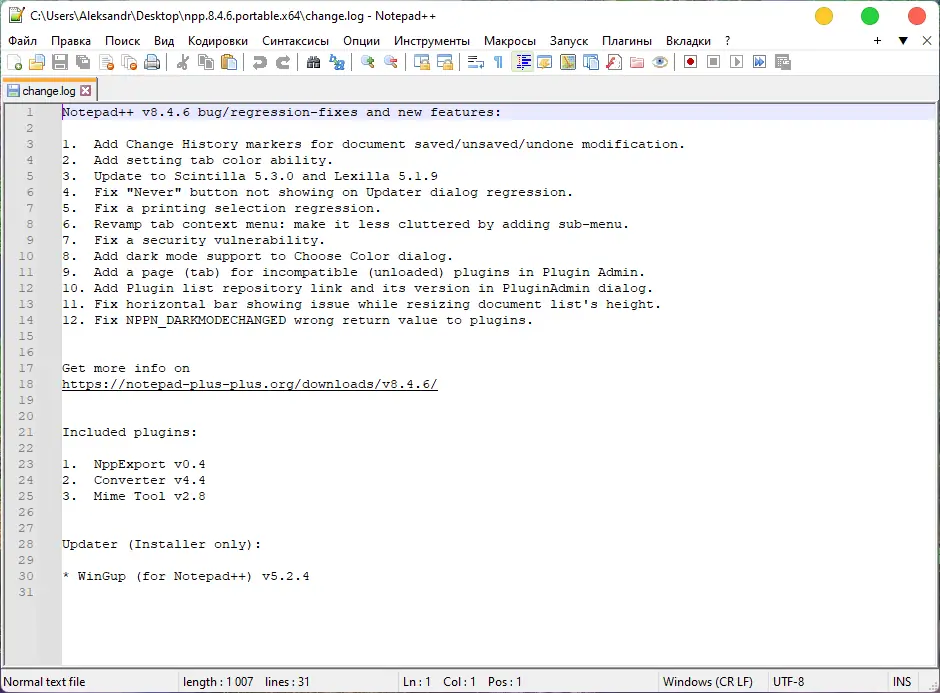Close the change.log tab with red X
The height and width of the screenshot is (693, 940).
(86, 91)
